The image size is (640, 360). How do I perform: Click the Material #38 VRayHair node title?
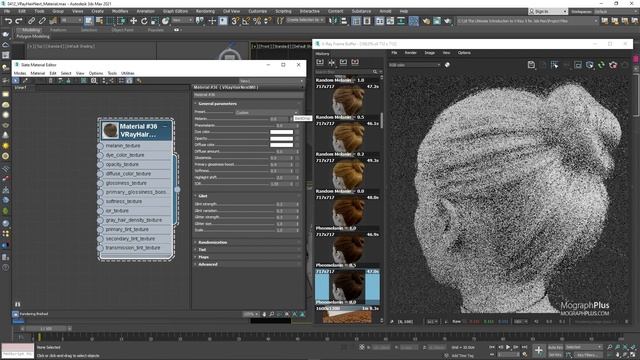(x=138, y=130)
